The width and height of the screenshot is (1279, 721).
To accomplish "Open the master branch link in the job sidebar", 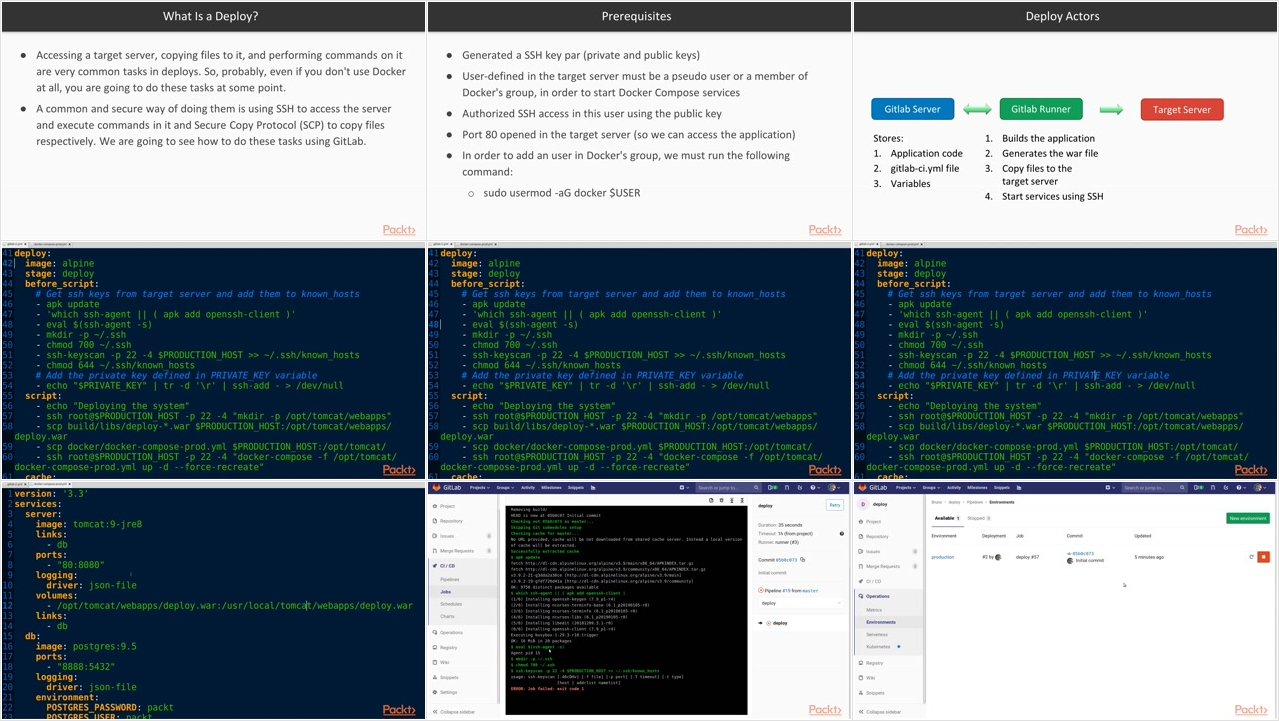I will (810, 590).
